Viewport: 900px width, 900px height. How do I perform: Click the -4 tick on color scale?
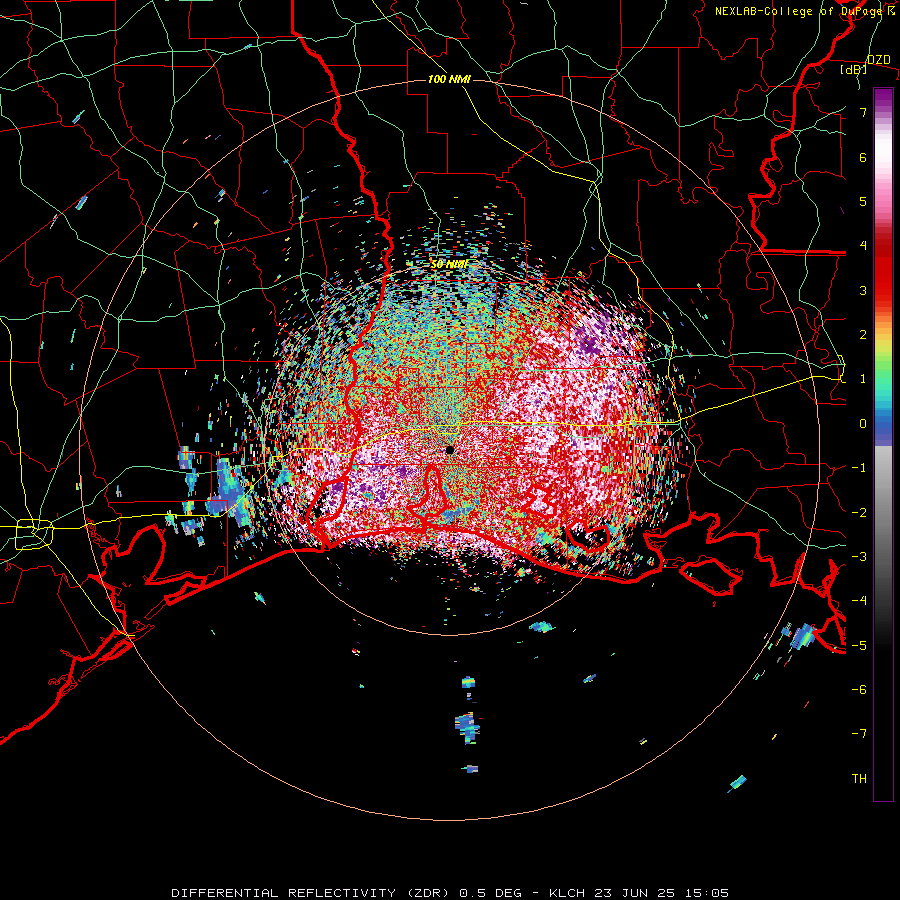[859, 601]
